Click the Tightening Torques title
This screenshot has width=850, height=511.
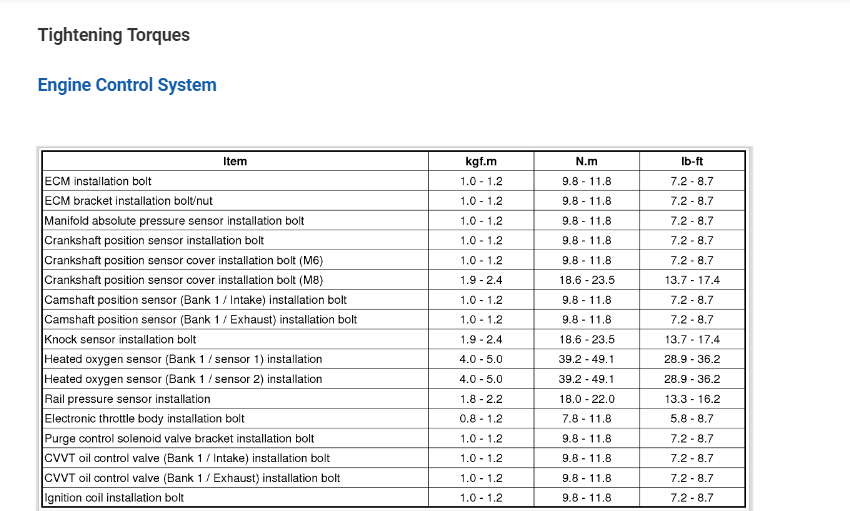coord(114,36)
